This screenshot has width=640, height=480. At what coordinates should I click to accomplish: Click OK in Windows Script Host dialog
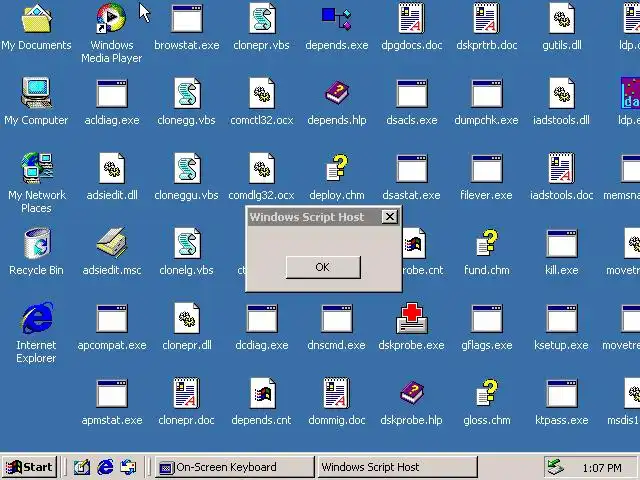323,267
